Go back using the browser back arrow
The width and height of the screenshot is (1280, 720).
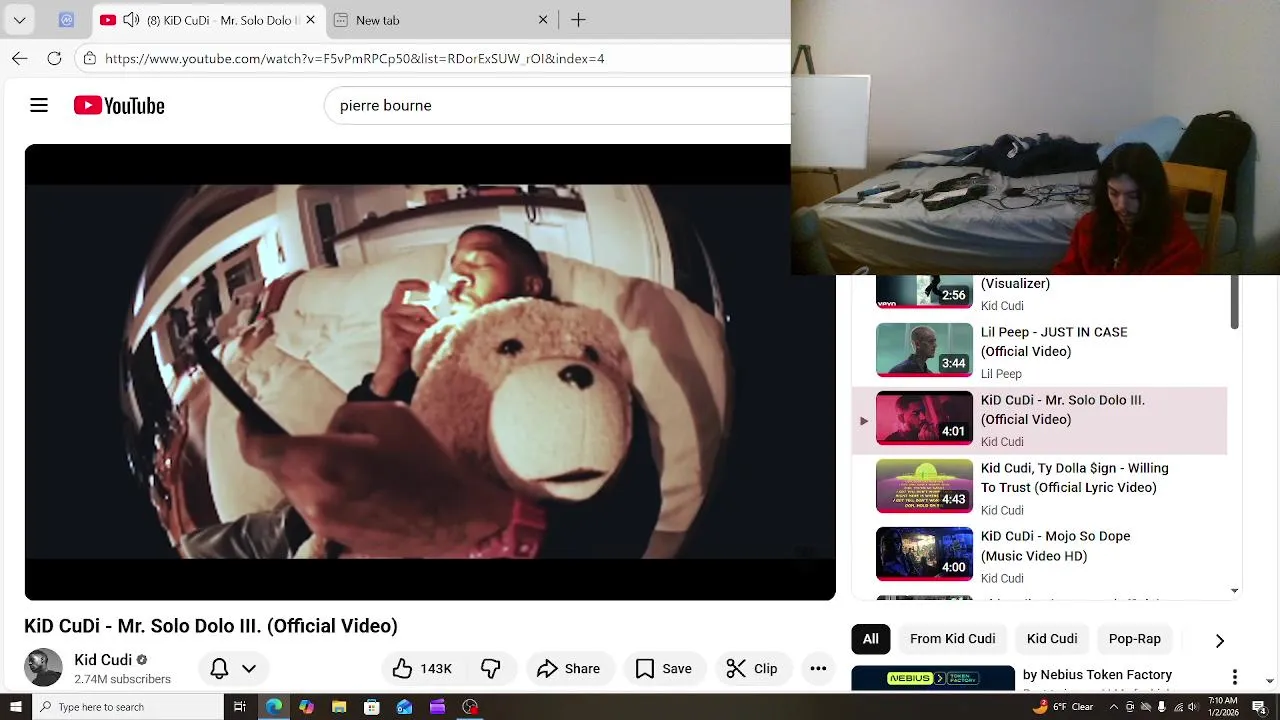point(19,58)
